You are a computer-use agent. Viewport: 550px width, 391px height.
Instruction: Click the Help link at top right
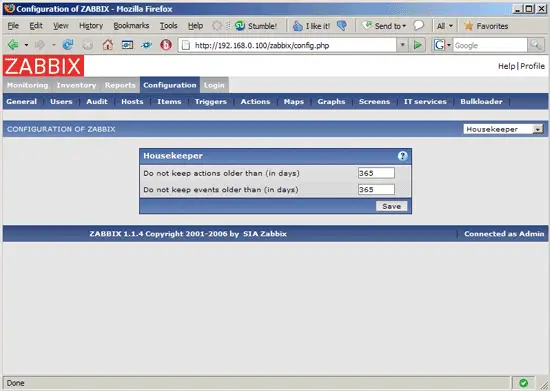[x=507, y=66]
